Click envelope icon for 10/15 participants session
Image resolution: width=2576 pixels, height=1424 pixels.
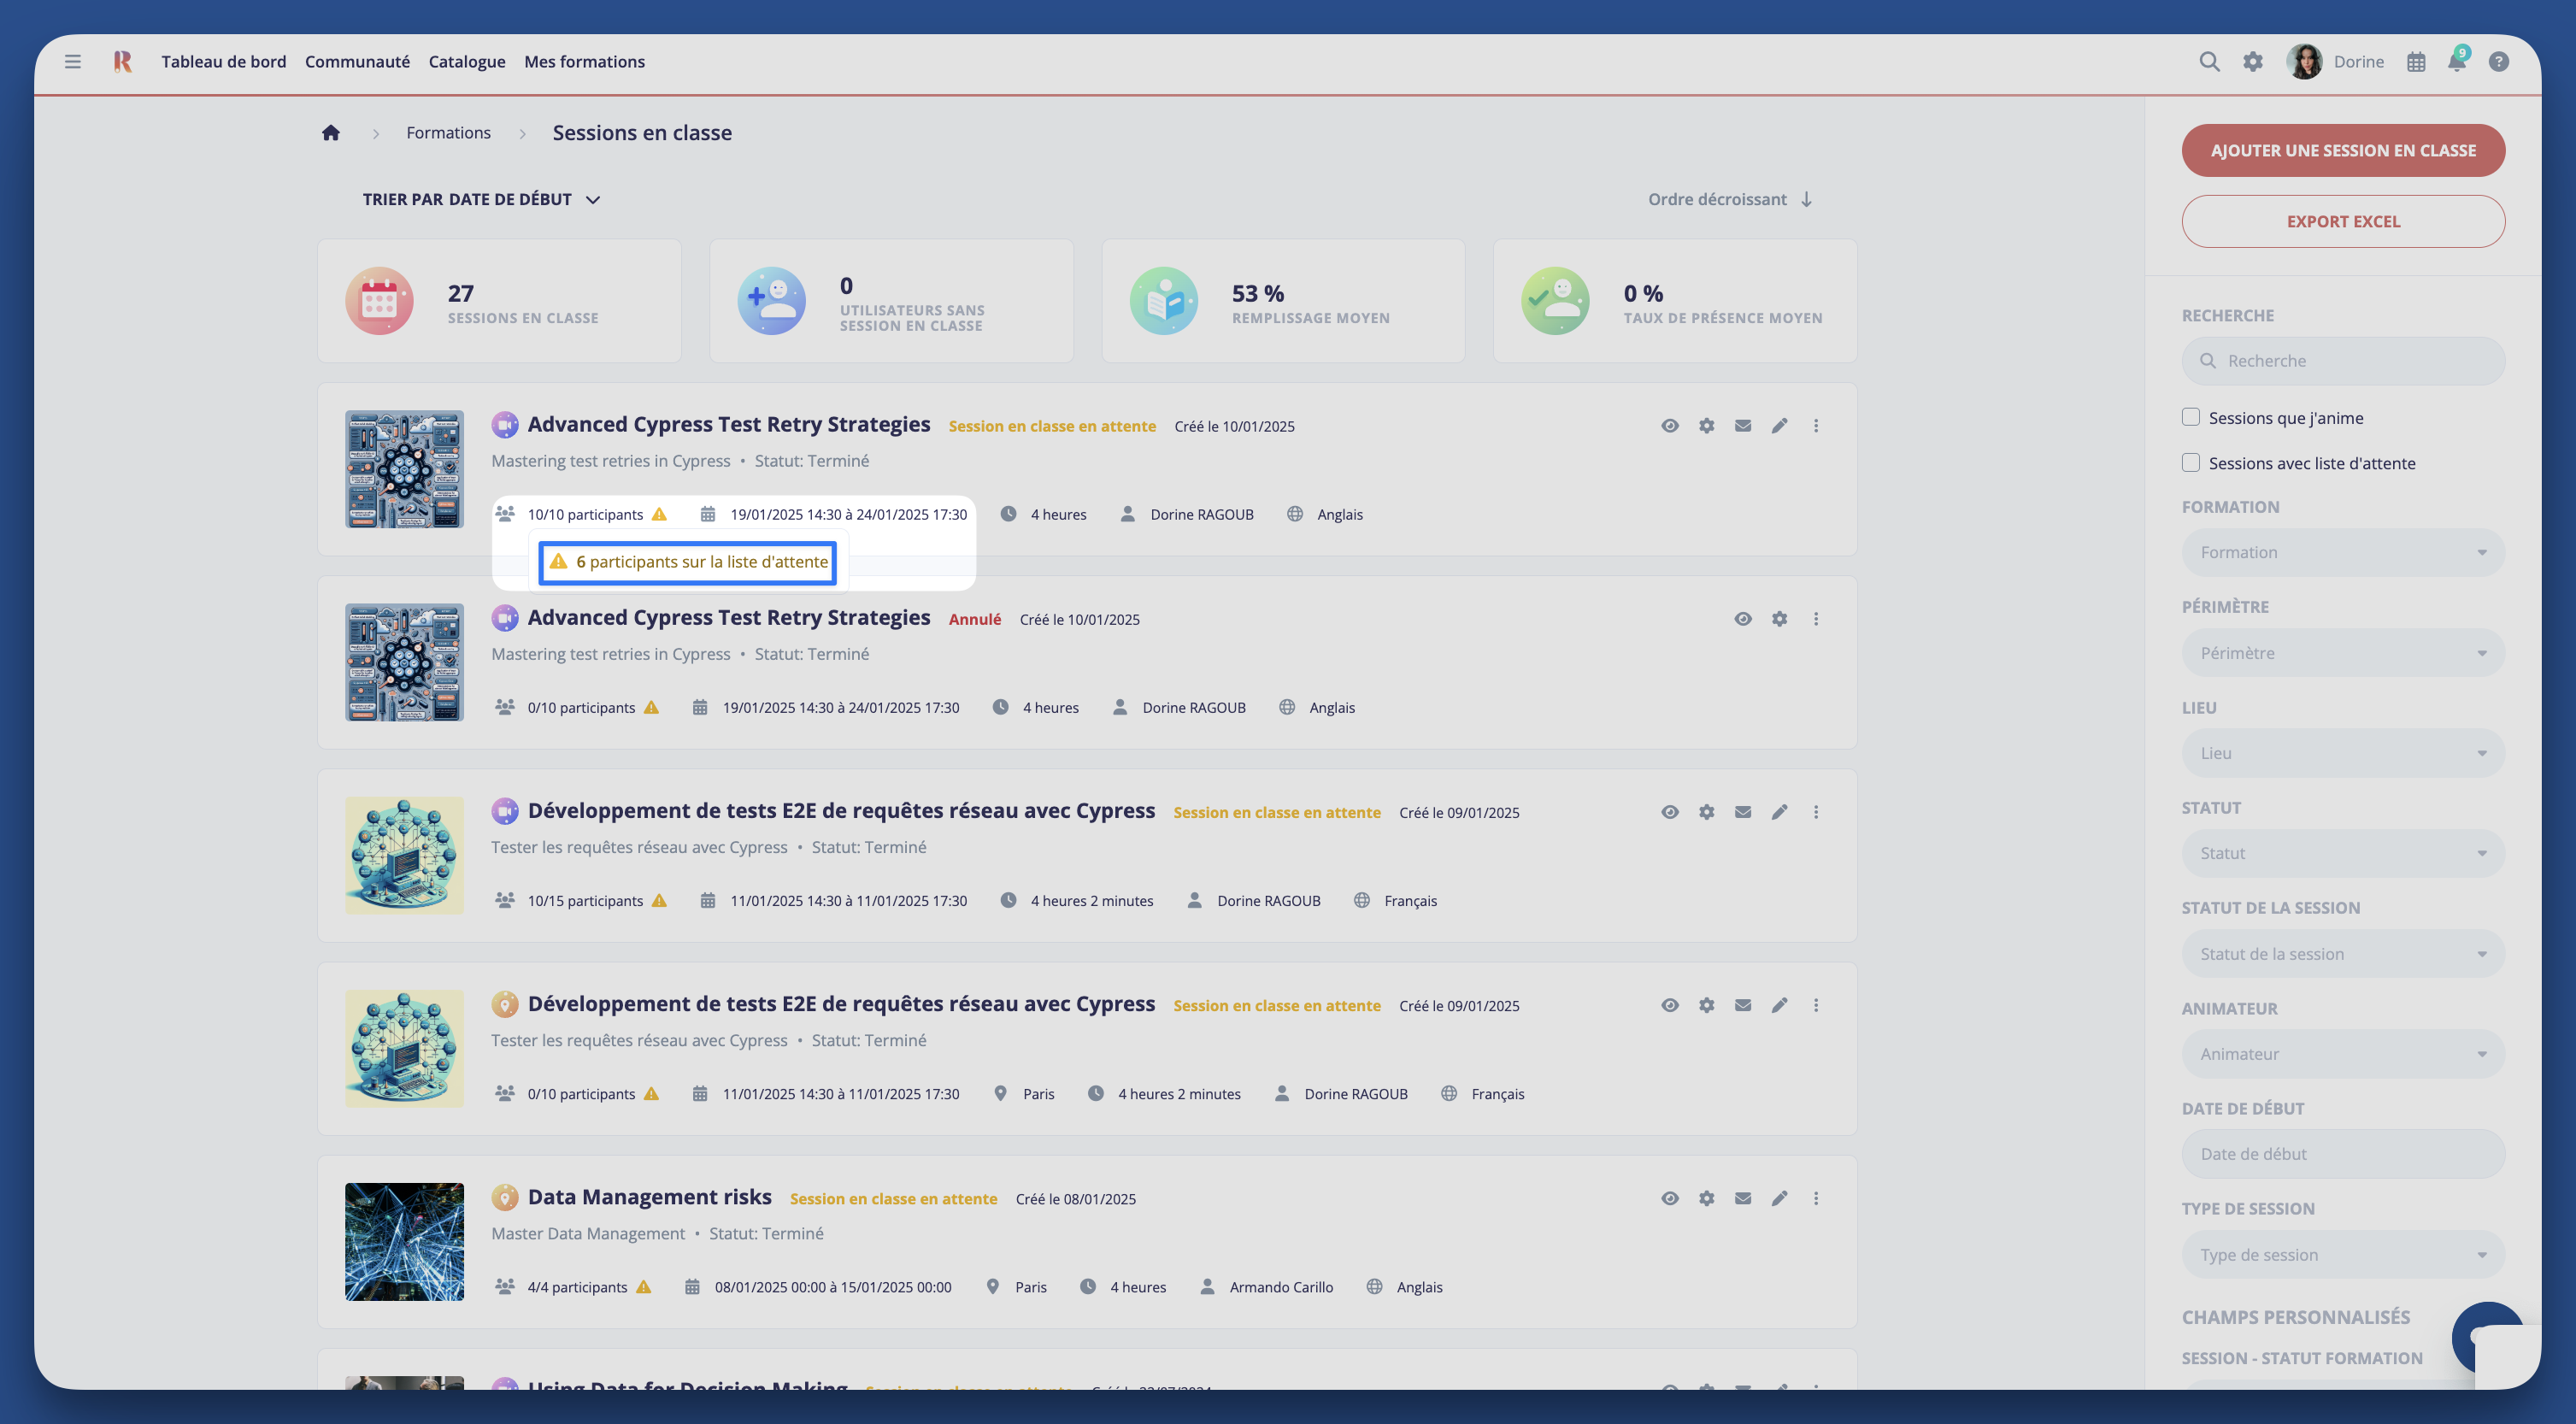coord(1743,812)
